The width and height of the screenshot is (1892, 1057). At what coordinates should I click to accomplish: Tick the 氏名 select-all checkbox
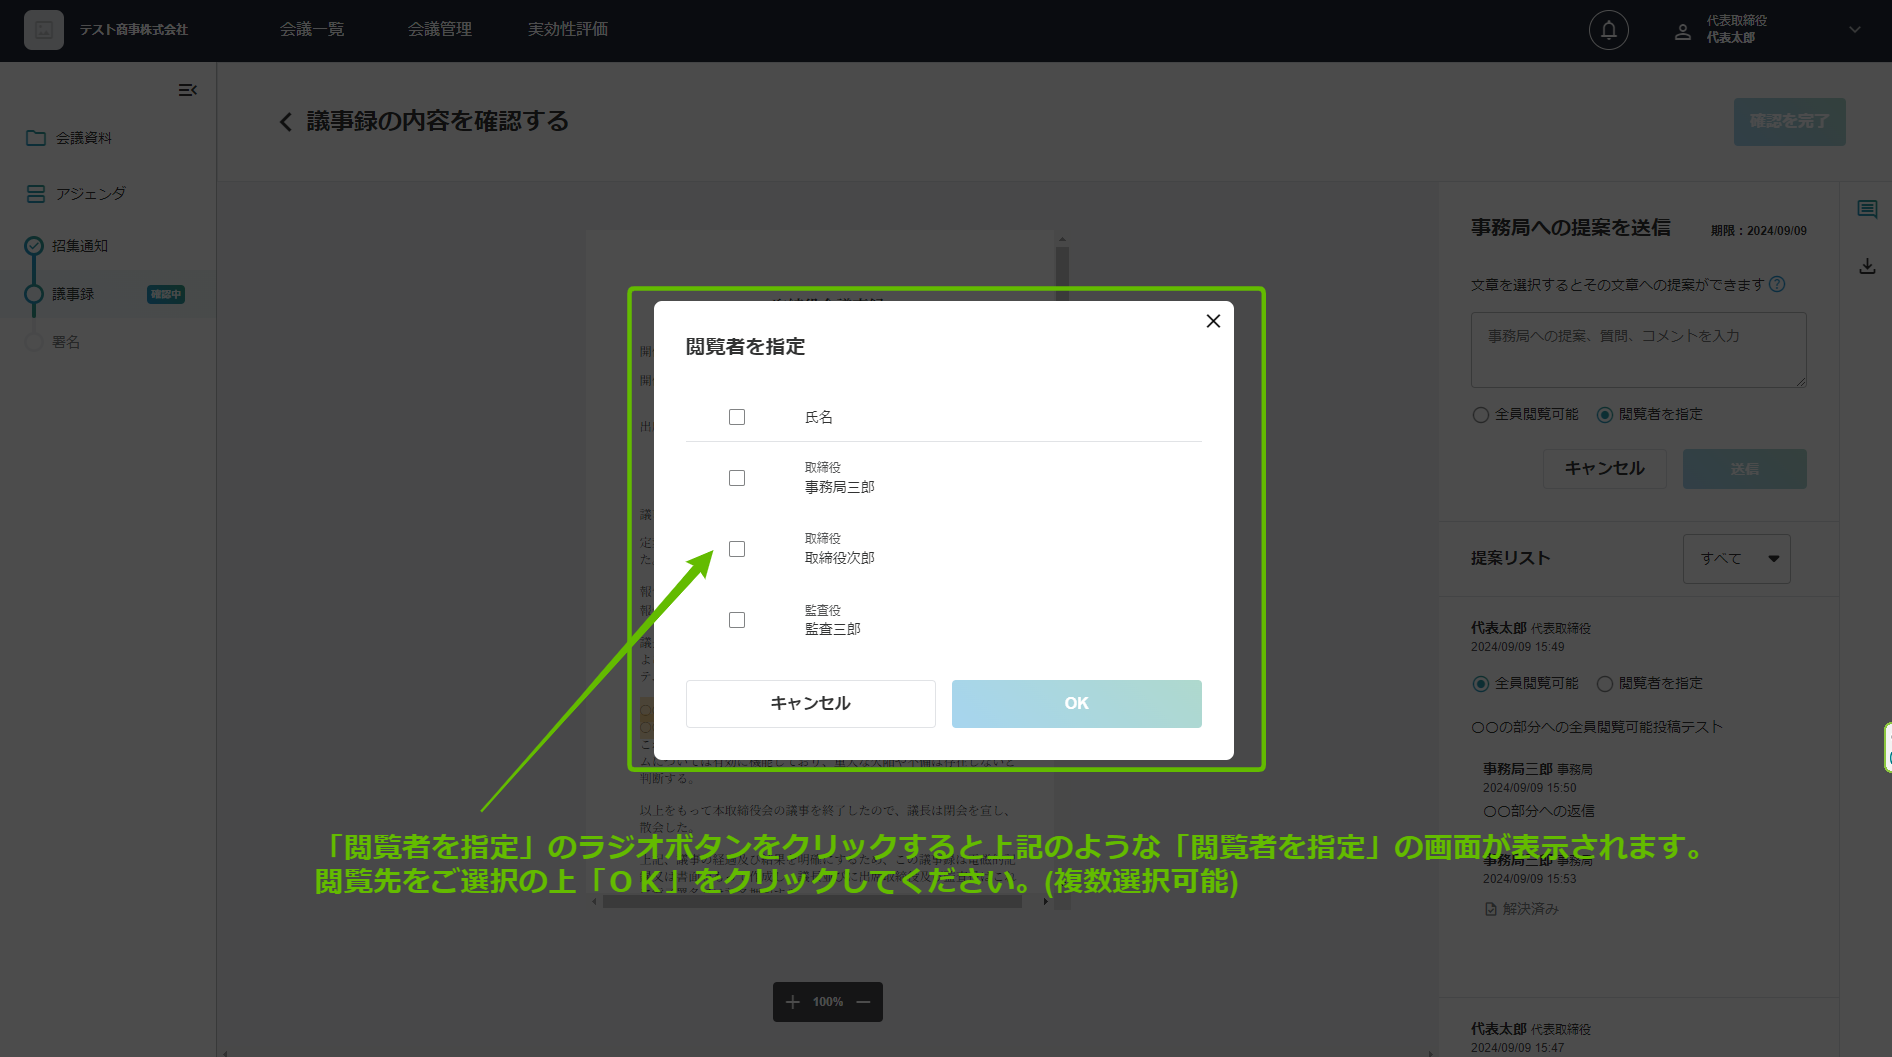pos(737,417)
